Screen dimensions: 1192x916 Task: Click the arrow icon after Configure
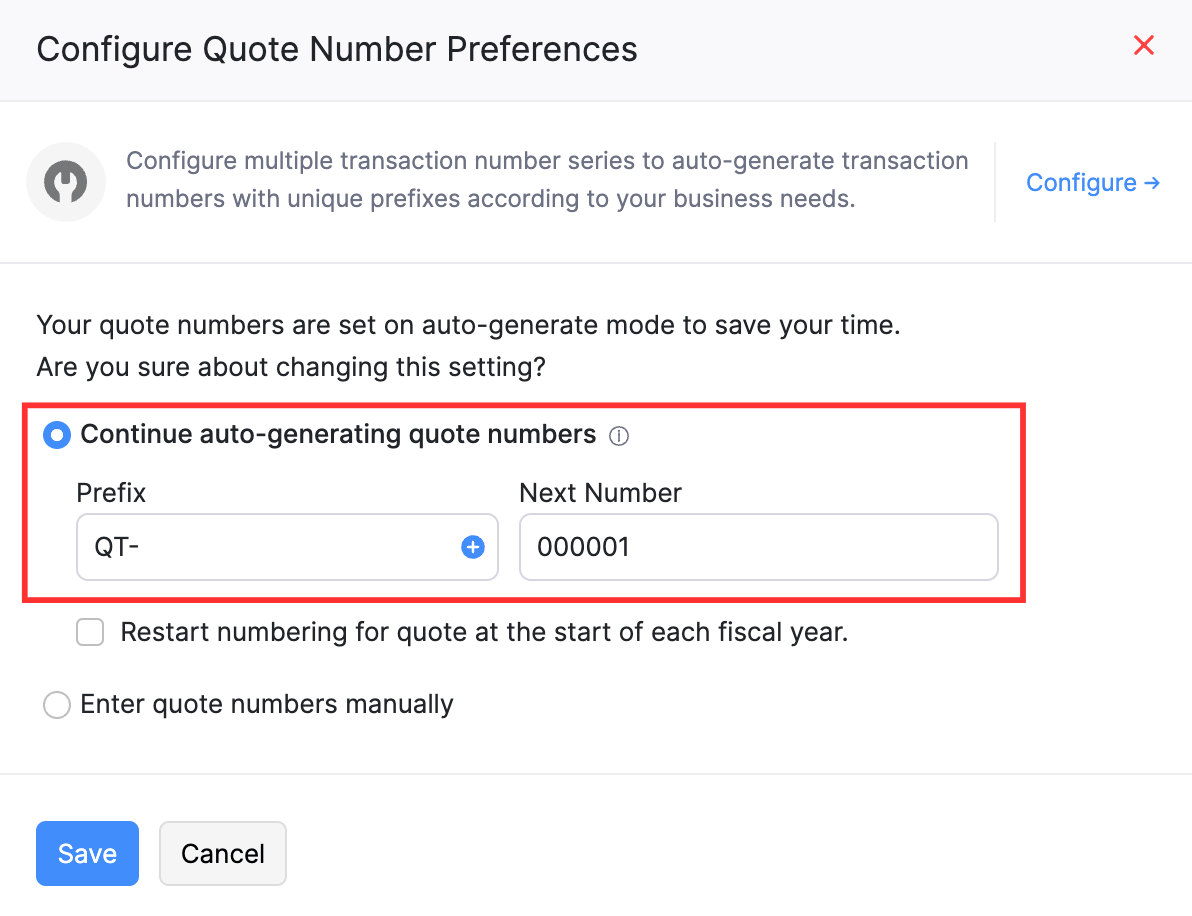pyautogui.click(x=1152, y=183)
